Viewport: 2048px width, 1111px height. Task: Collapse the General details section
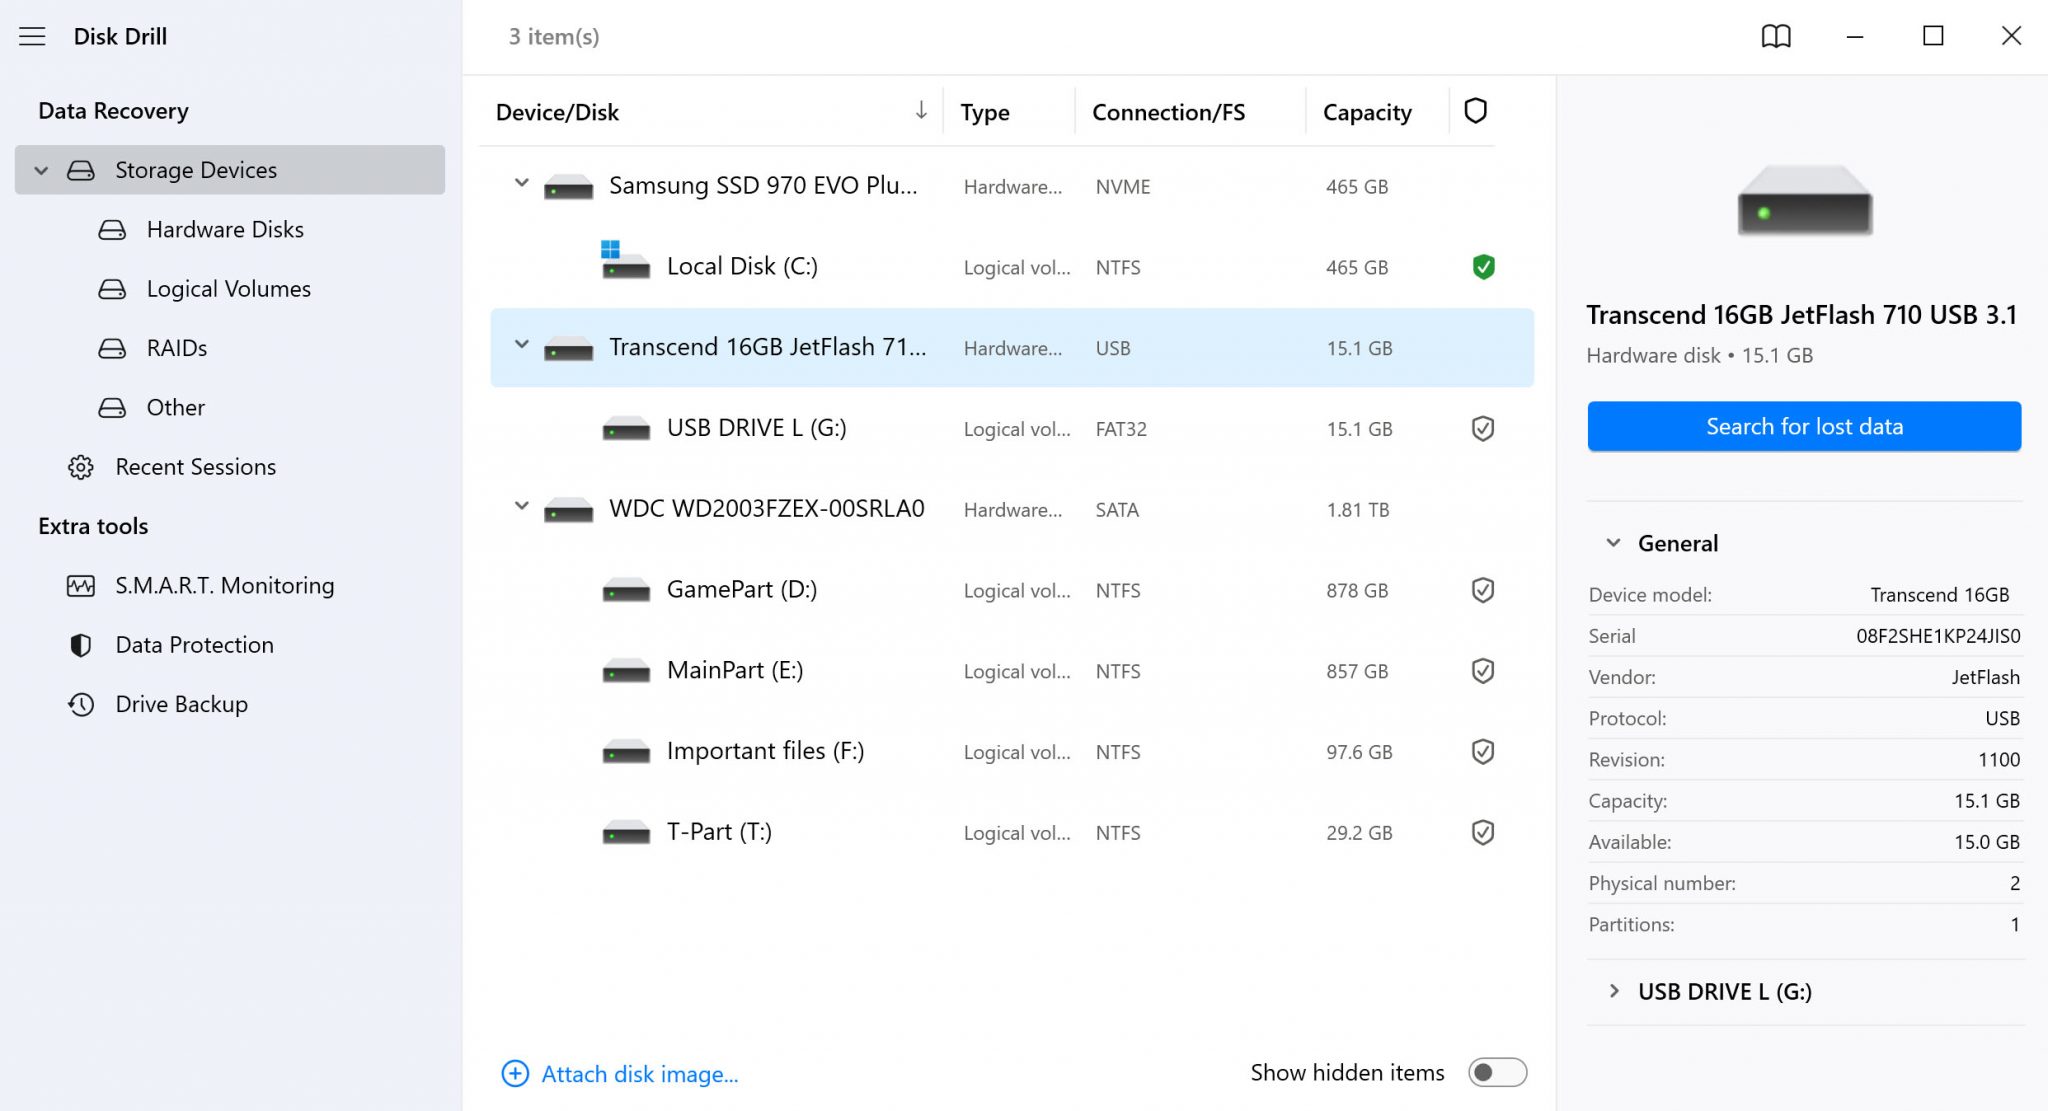1612,542
